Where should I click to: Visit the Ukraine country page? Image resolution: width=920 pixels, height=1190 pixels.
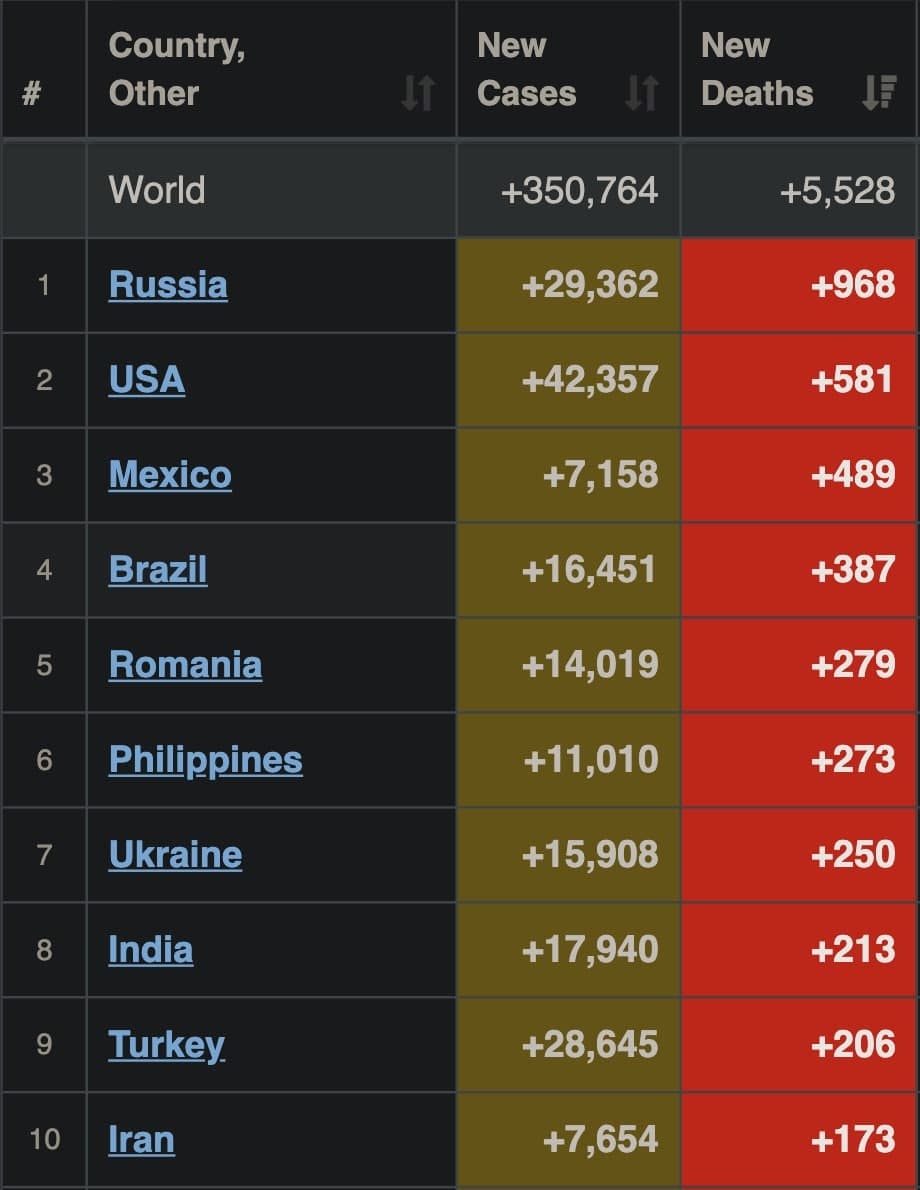point(176,854)
